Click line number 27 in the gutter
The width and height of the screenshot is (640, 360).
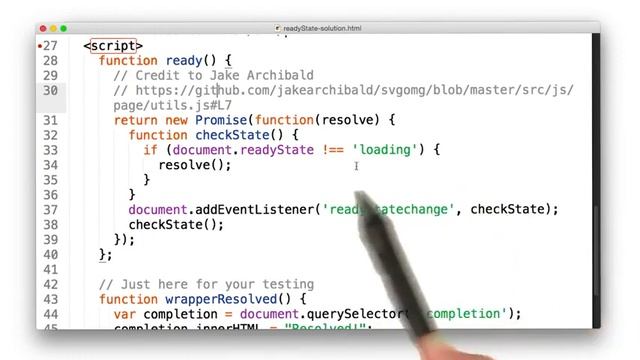[x=50, y=46]
